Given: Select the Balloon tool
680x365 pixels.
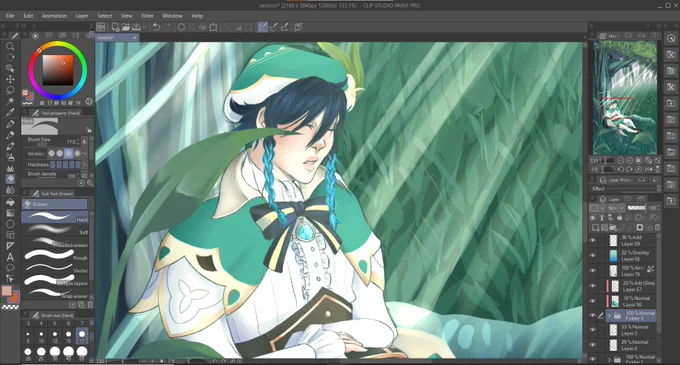Looking at the screenshot, I should 10,267.
